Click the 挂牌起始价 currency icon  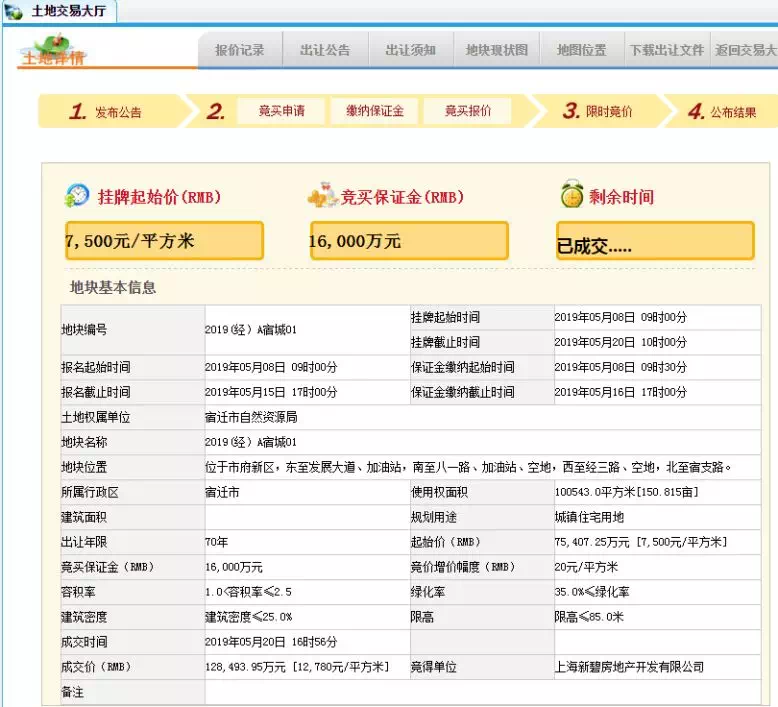tap(77, 195)
